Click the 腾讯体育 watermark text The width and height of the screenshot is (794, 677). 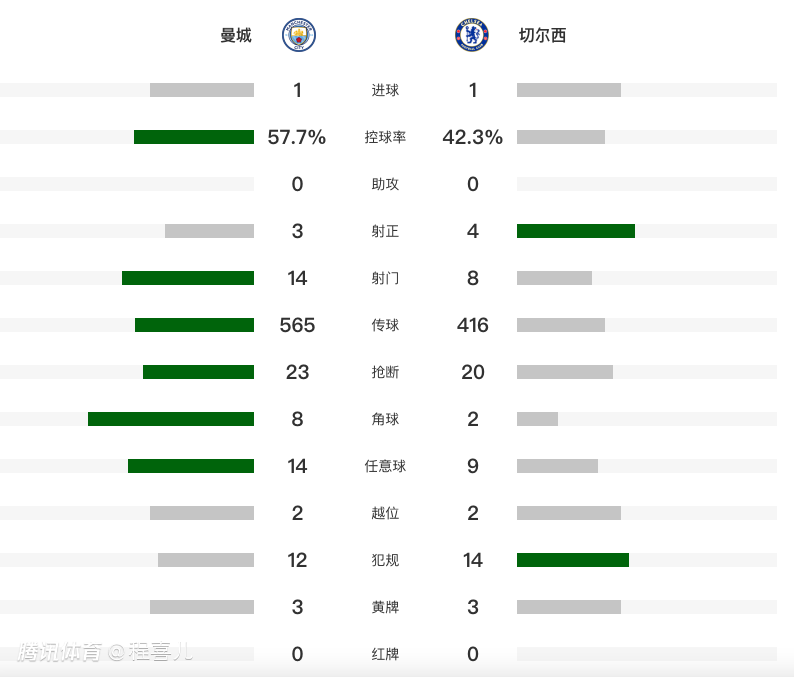[x=60, y=653]
